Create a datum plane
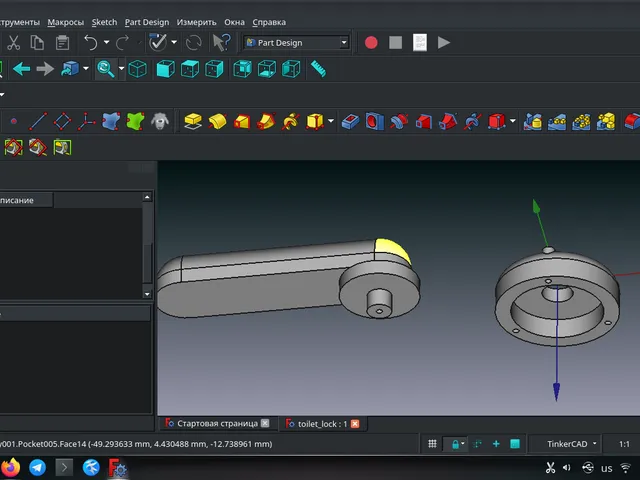The width and height of the screenshot is (640, 480). (x=62, y=121)
